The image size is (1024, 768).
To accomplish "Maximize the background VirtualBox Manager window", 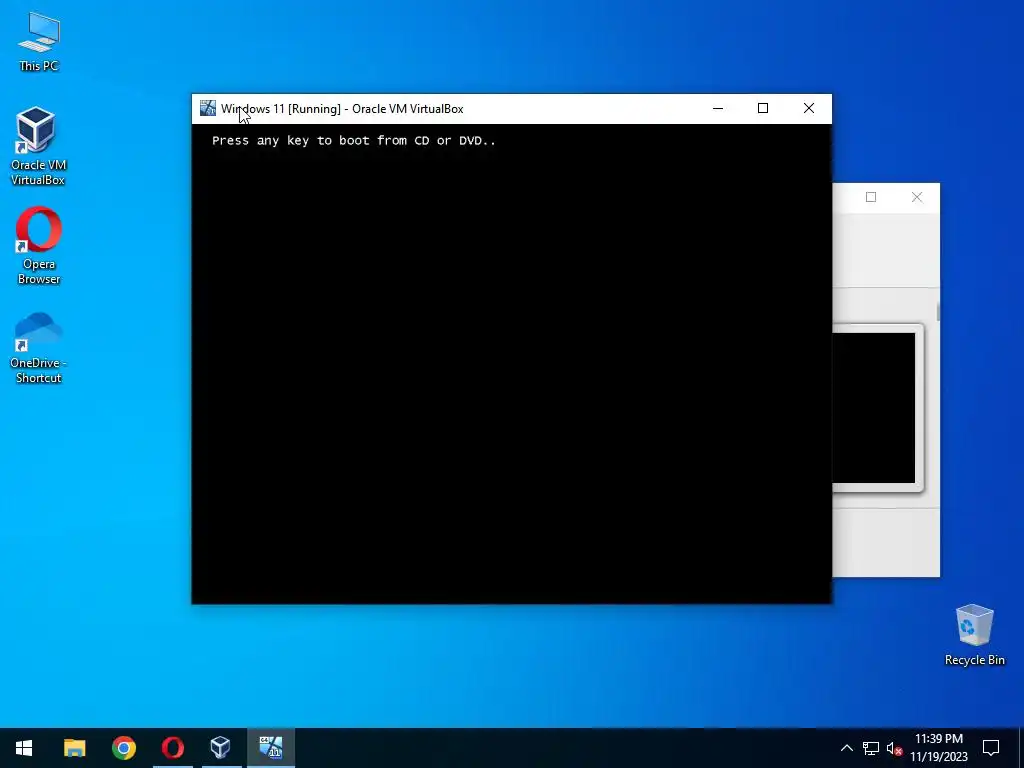I will tap(871, 197).
